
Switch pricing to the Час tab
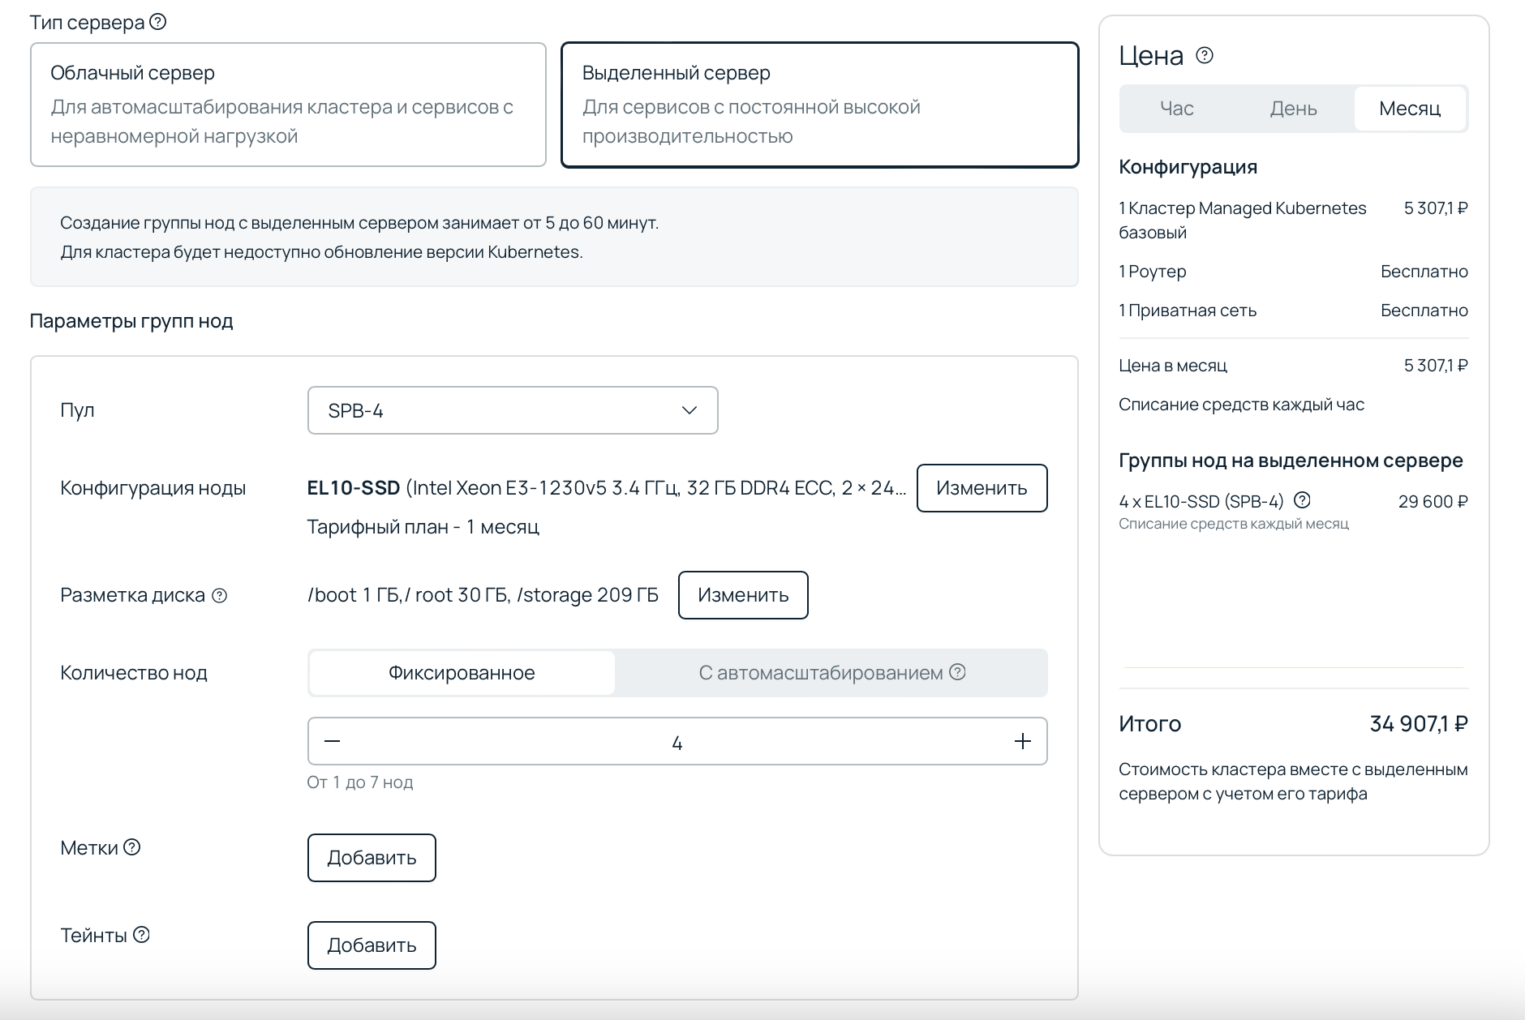click(x=1177, y=108)
